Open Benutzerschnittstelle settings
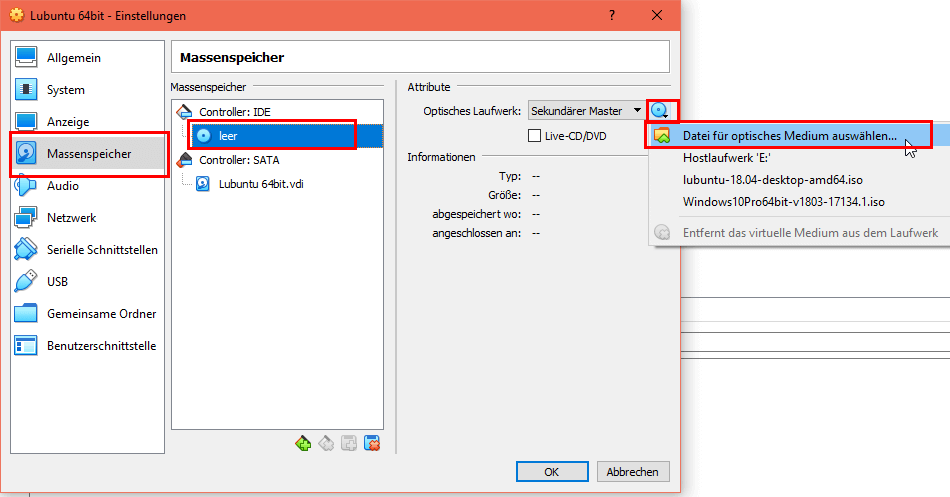The height and width of the screenshot is (497, 950). click(x=87, y=346)
